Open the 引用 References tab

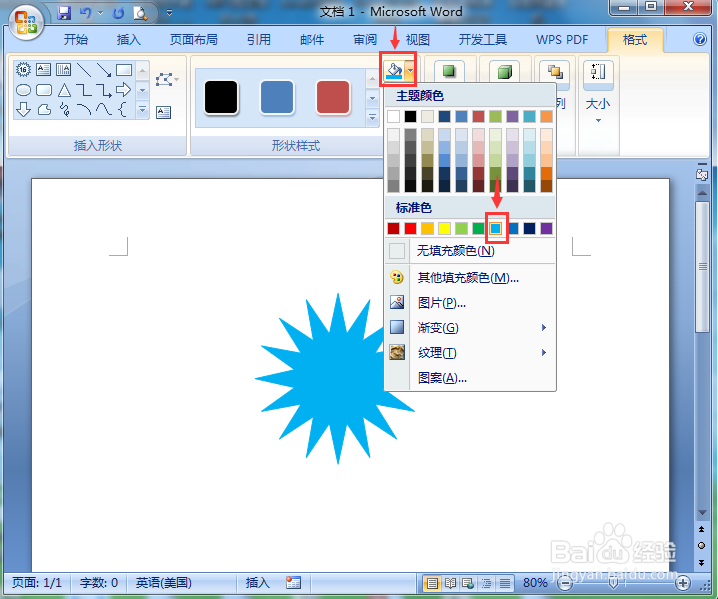point(259,40)
